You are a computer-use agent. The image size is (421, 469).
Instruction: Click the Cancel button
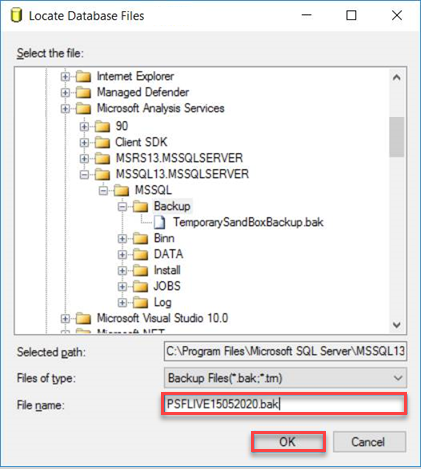click(369, 442)
